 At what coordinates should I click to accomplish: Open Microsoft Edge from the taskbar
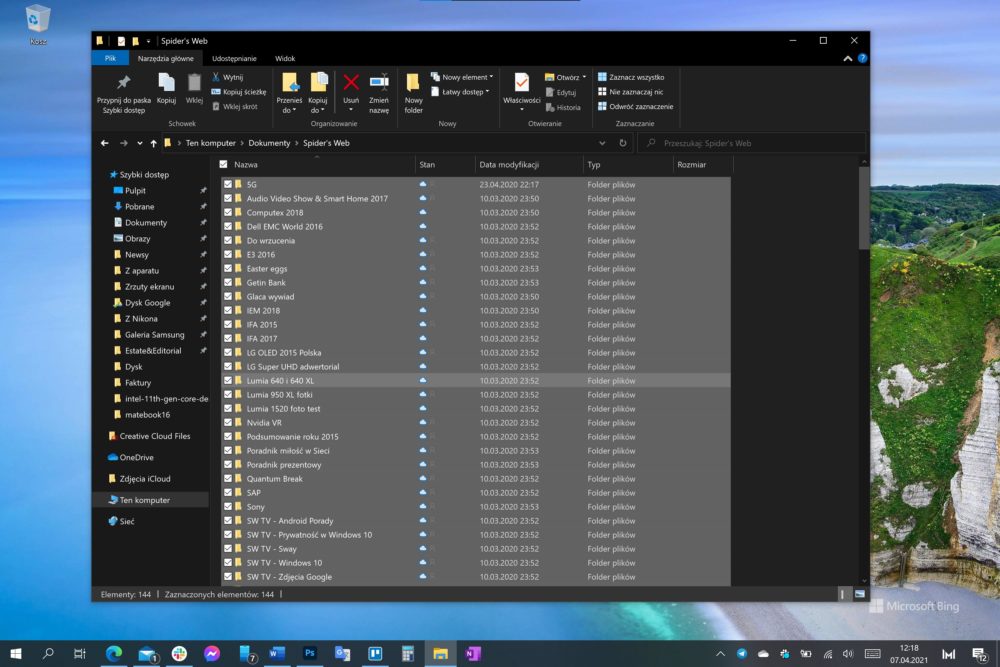coord(114,653)
